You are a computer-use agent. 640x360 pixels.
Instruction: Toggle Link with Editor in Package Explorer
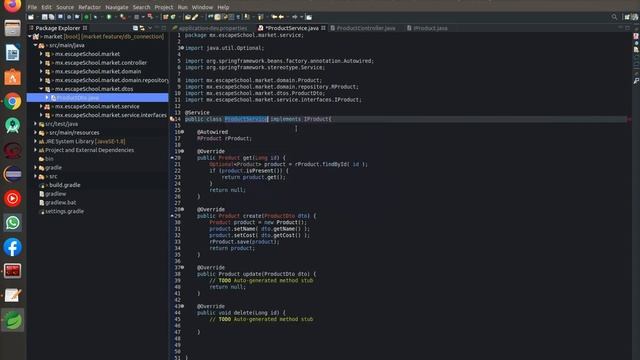tap(142, 28)
